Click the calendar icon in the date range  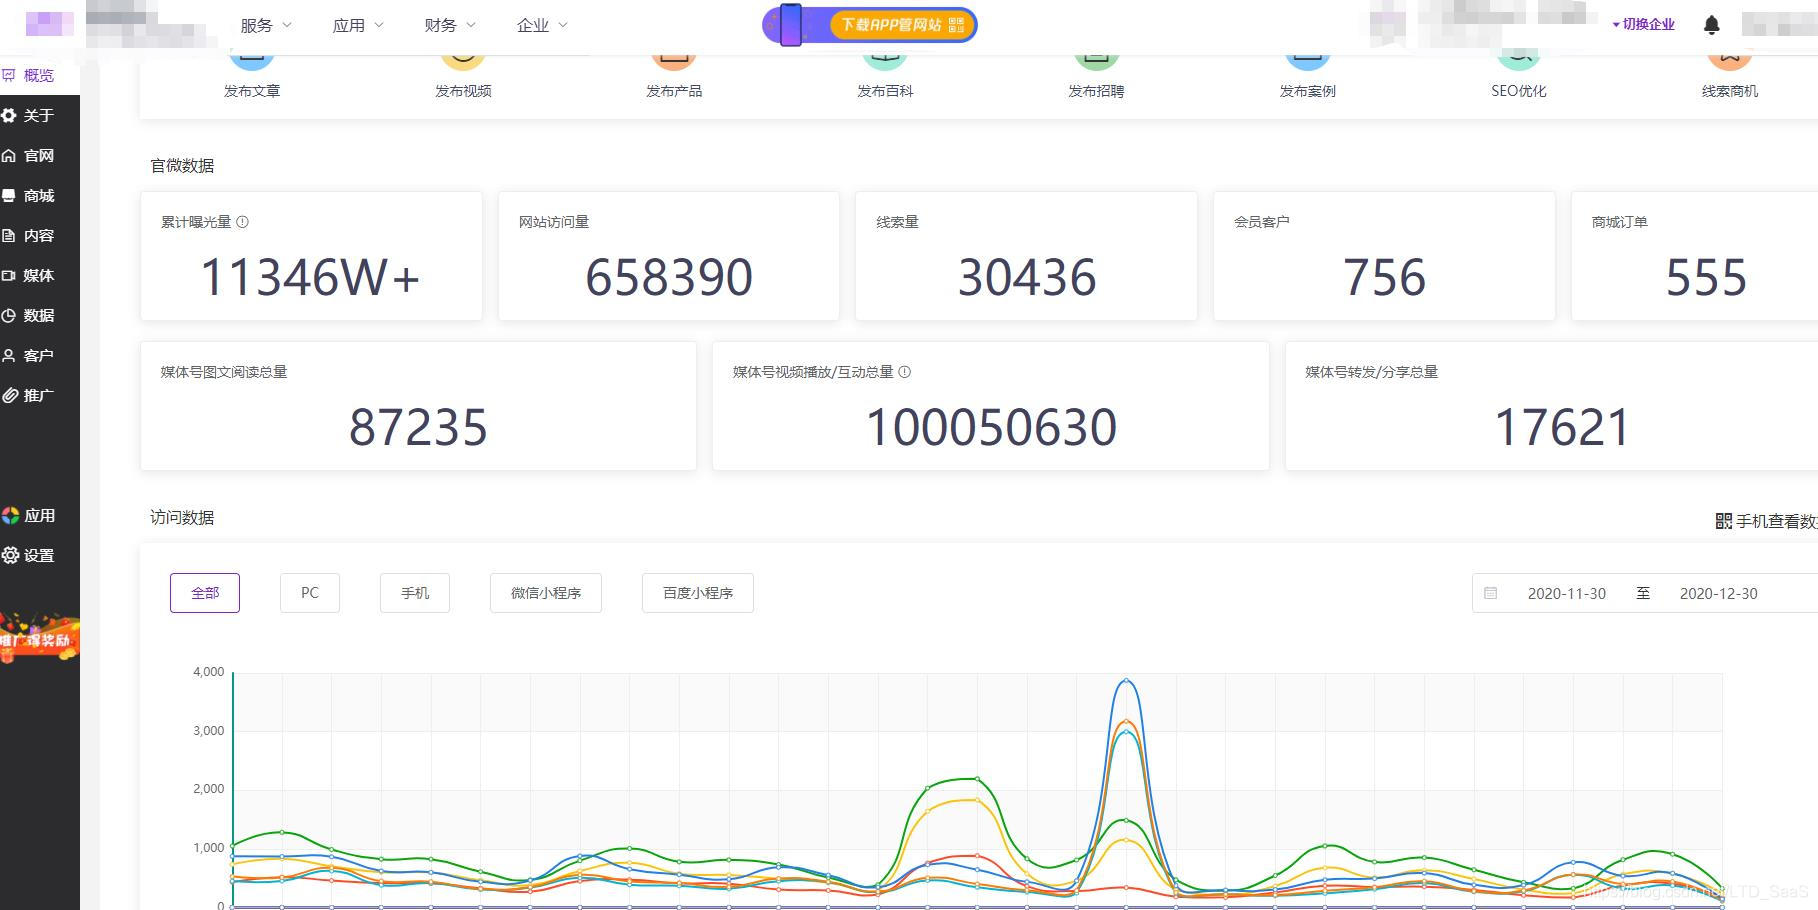1490,593
